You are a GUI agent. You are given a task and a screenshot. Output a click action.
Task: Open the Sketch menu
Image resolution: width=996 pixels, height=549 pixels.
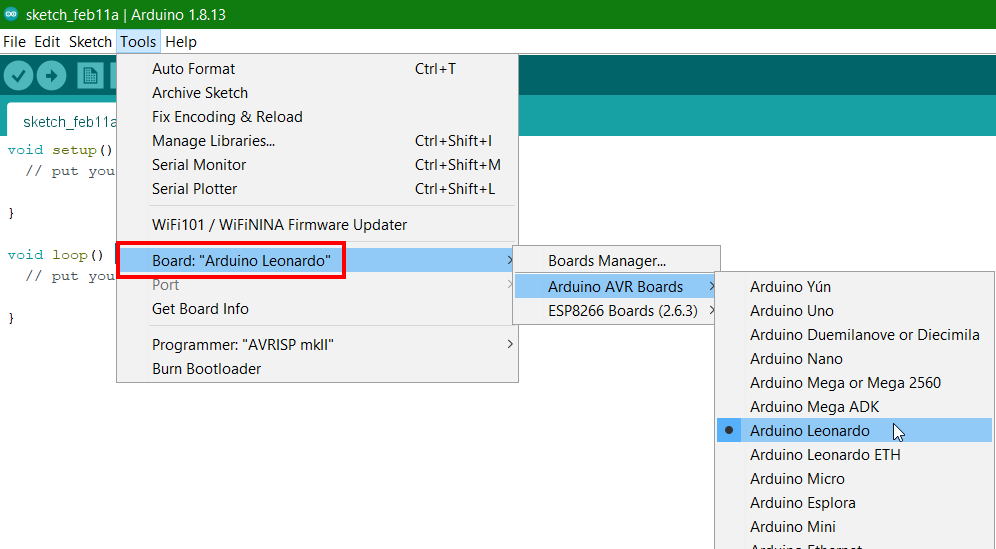coord(90,42)
